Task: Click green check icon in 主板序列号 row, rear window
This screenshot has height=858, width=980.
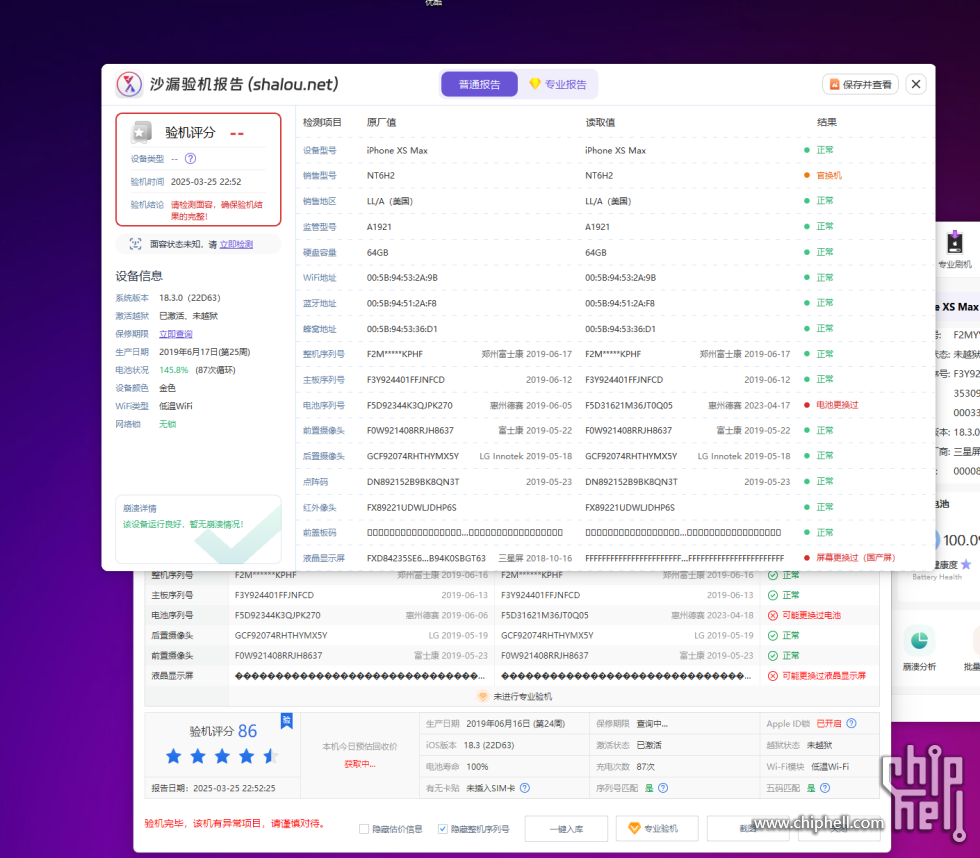Action: tap(772, 595)
